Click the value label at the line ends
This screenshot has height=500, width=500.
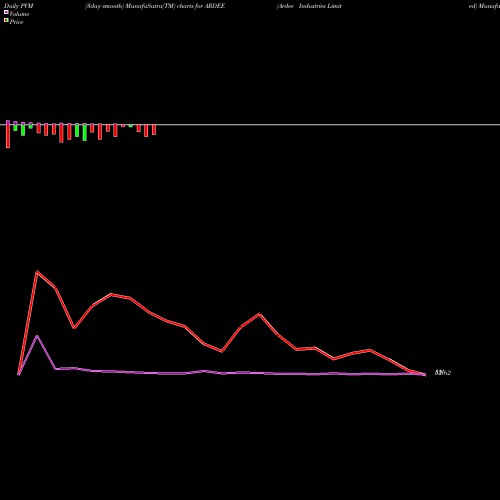443,373
